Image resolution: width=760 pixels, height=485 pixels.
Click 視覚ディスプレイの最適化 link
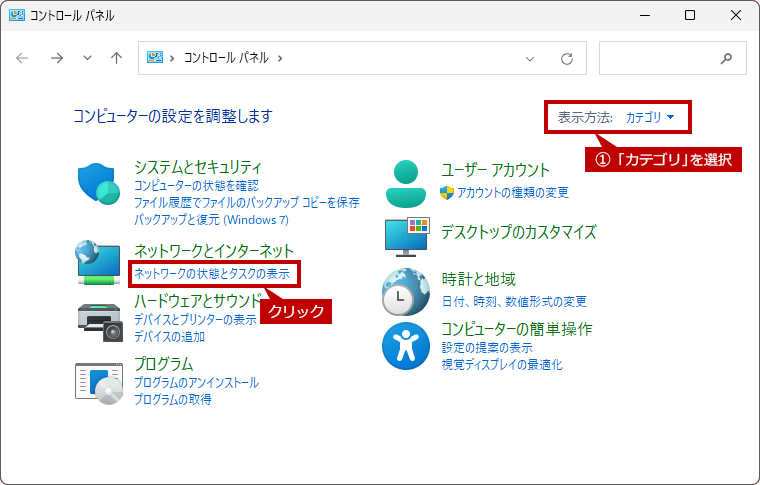tap(502, 365)
